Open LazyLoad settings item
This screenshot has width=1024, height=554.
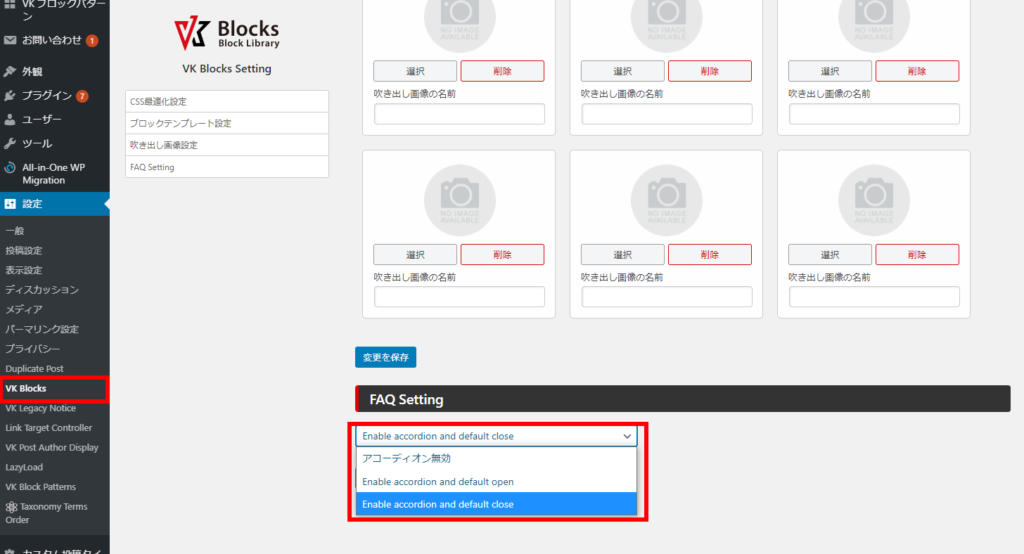24,467
